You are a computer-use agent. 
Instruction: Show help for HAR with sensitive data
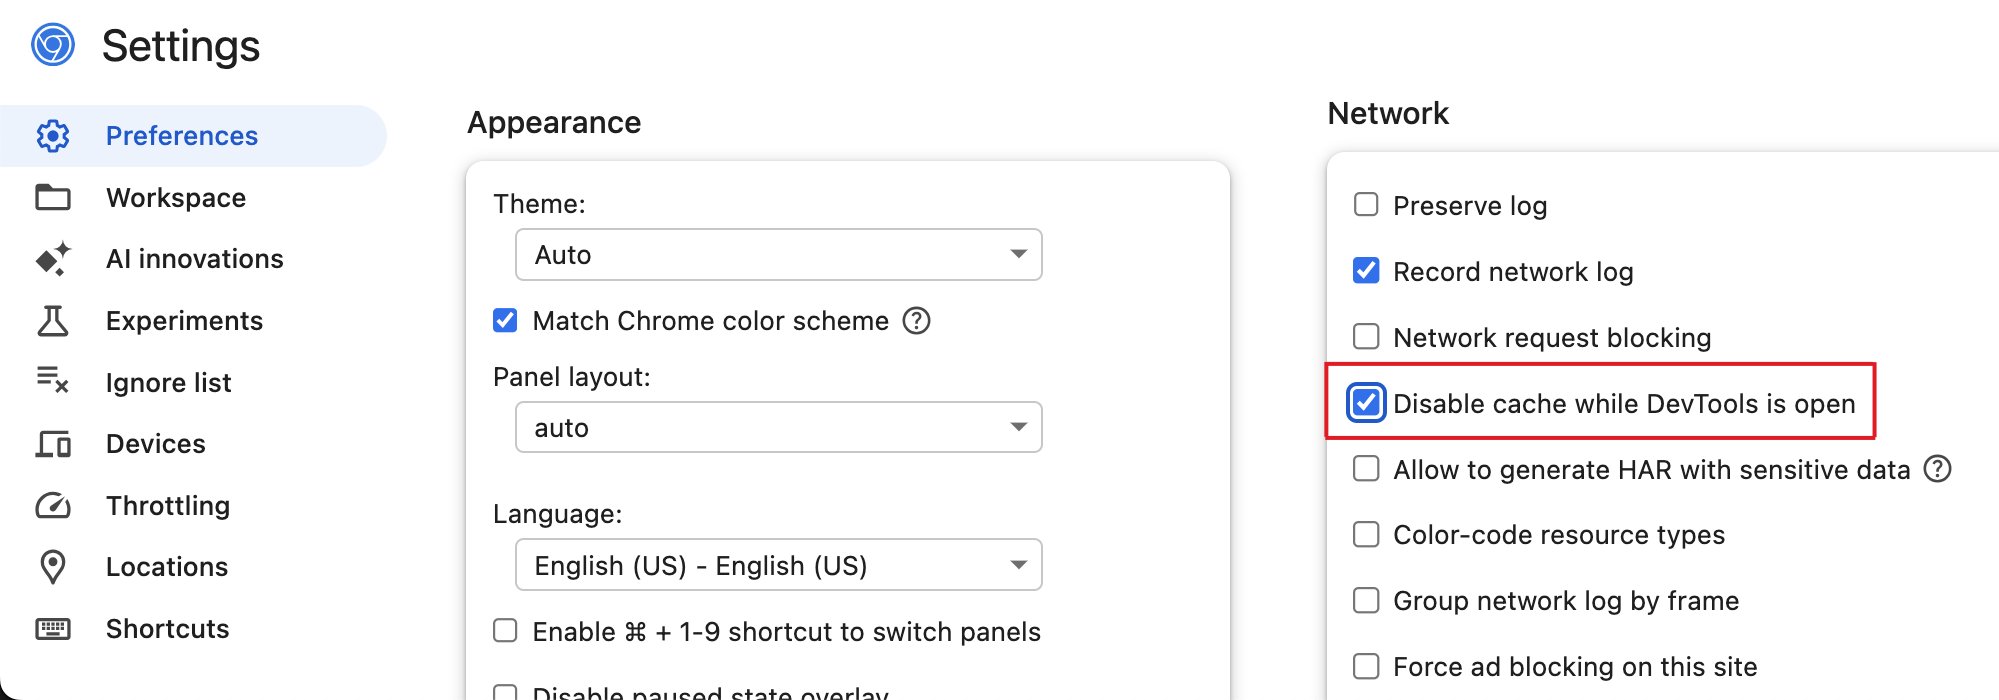point(1938,469)
